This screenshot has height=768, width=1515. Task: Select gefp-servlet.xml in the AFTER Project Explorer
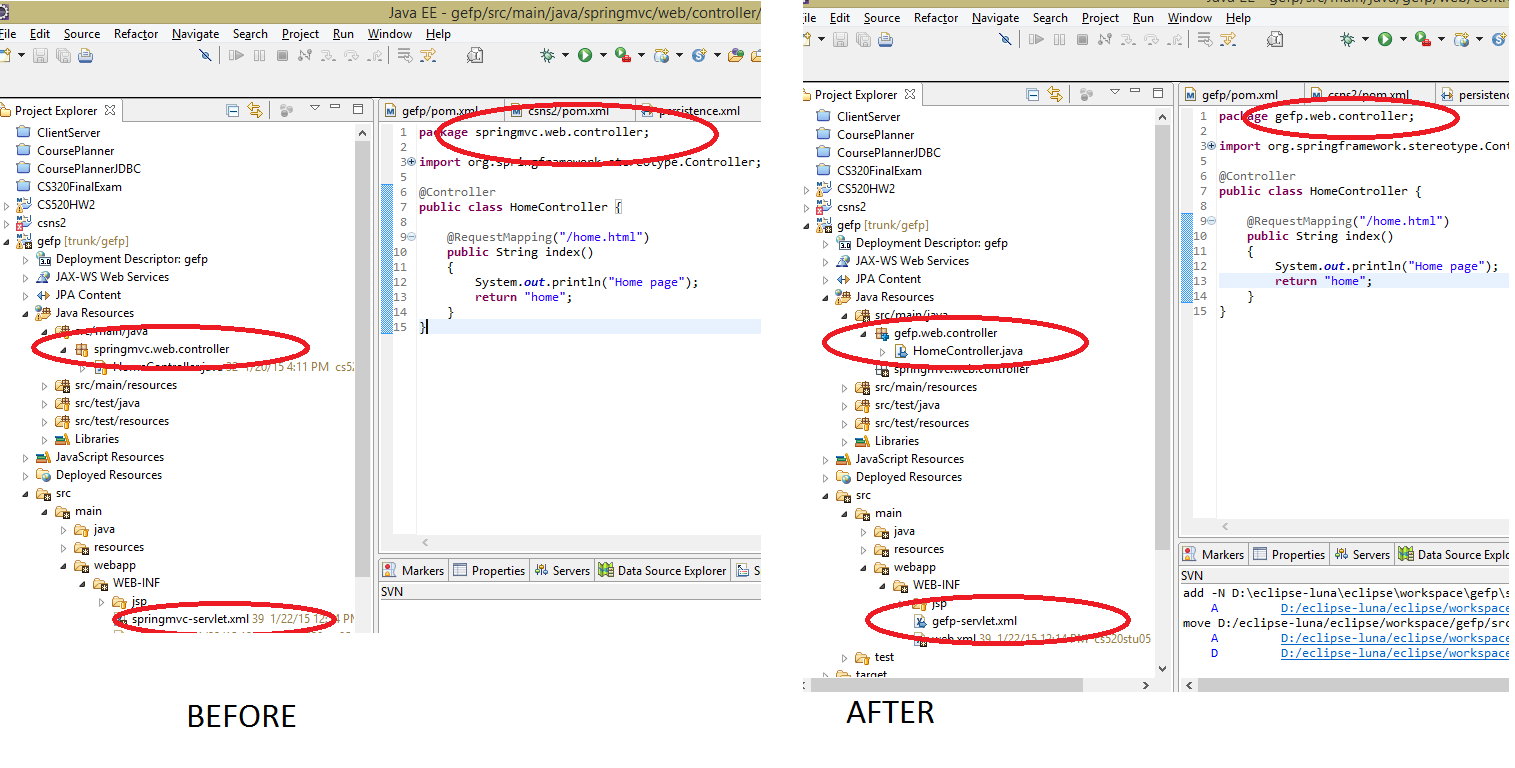coord(973,621)
